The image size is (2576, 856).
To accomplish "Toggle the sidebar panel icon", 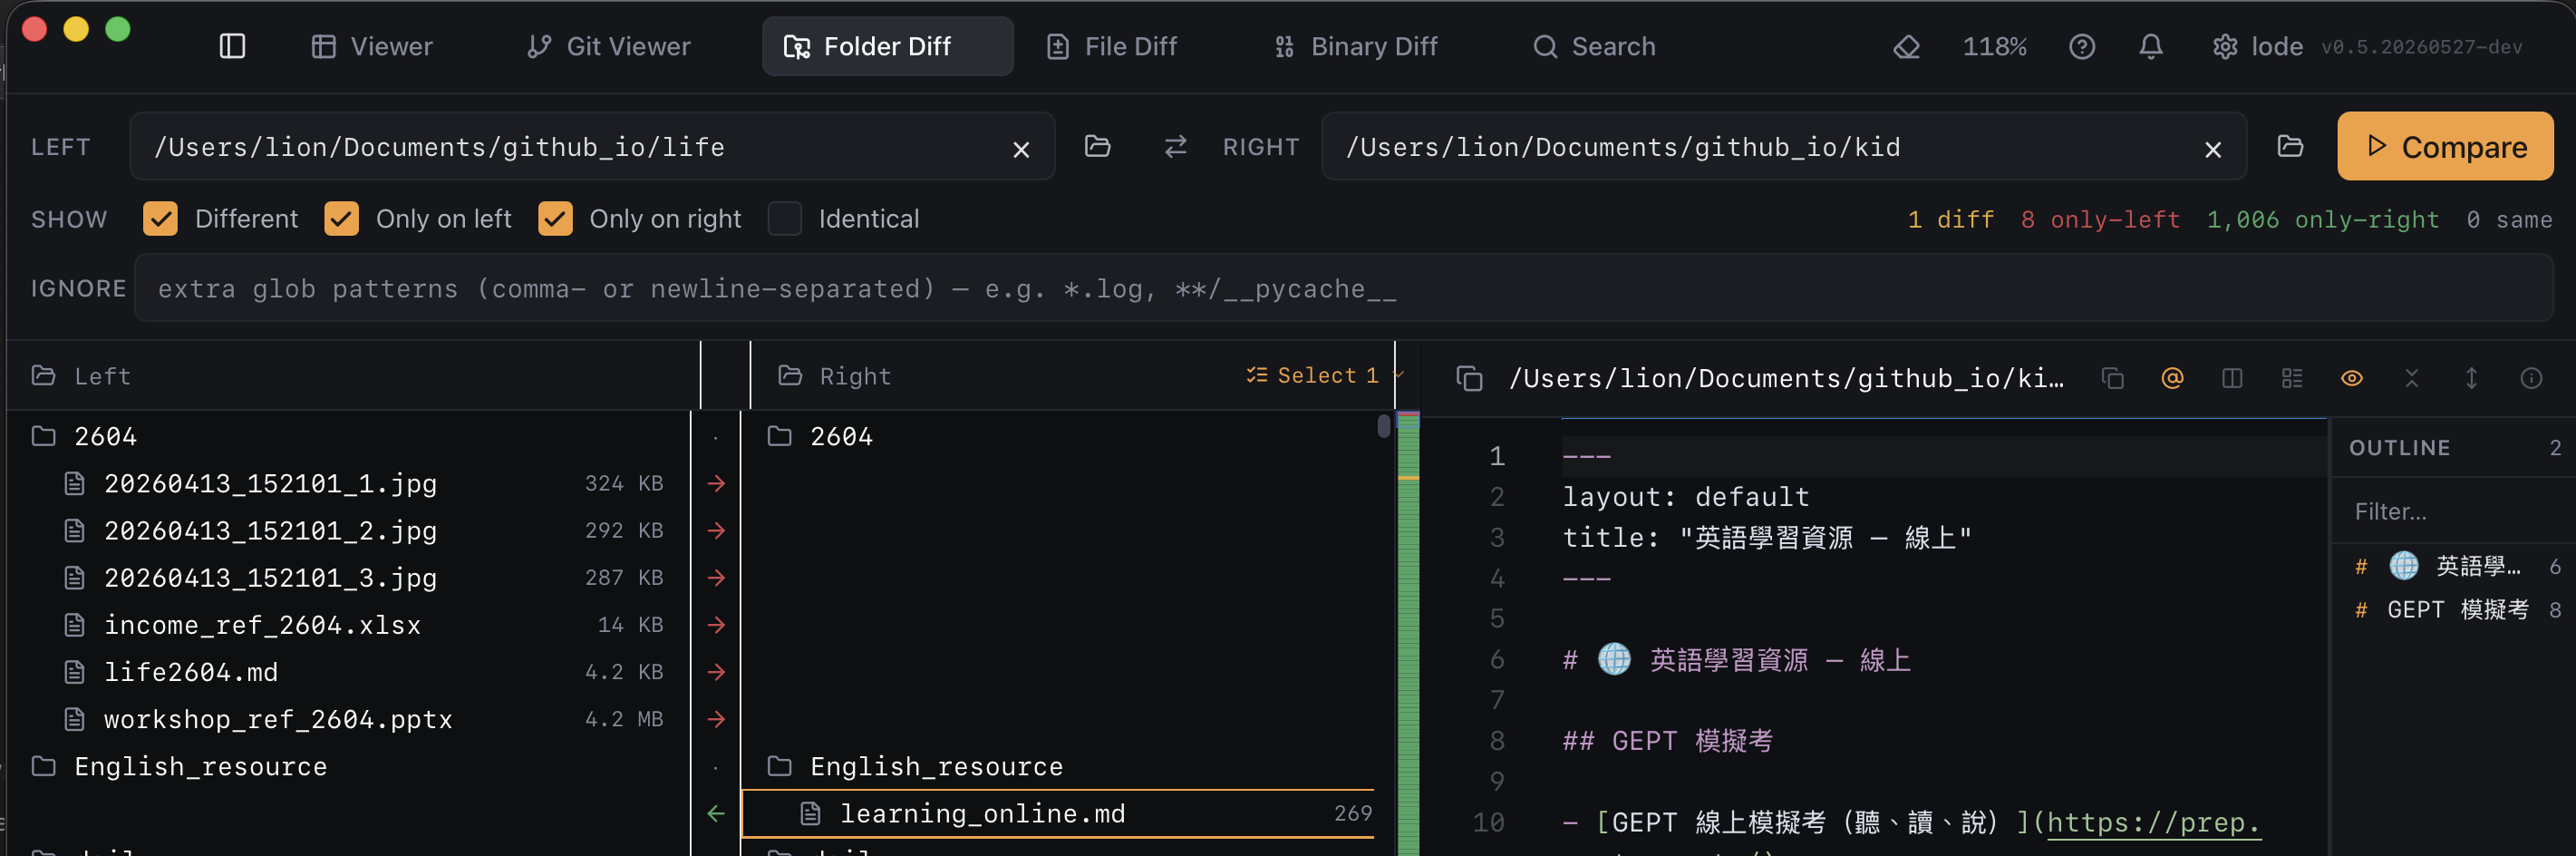I will (232, 46).
